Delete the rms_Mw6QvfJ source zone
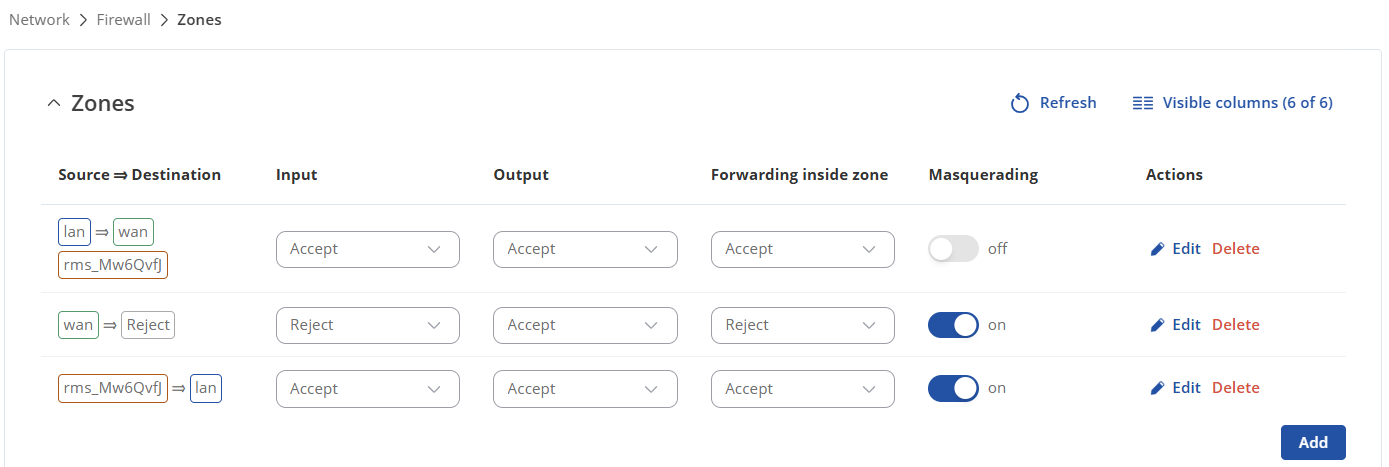The width and height of the screenshot is (1389, 467). click(x=1236, y=388)
